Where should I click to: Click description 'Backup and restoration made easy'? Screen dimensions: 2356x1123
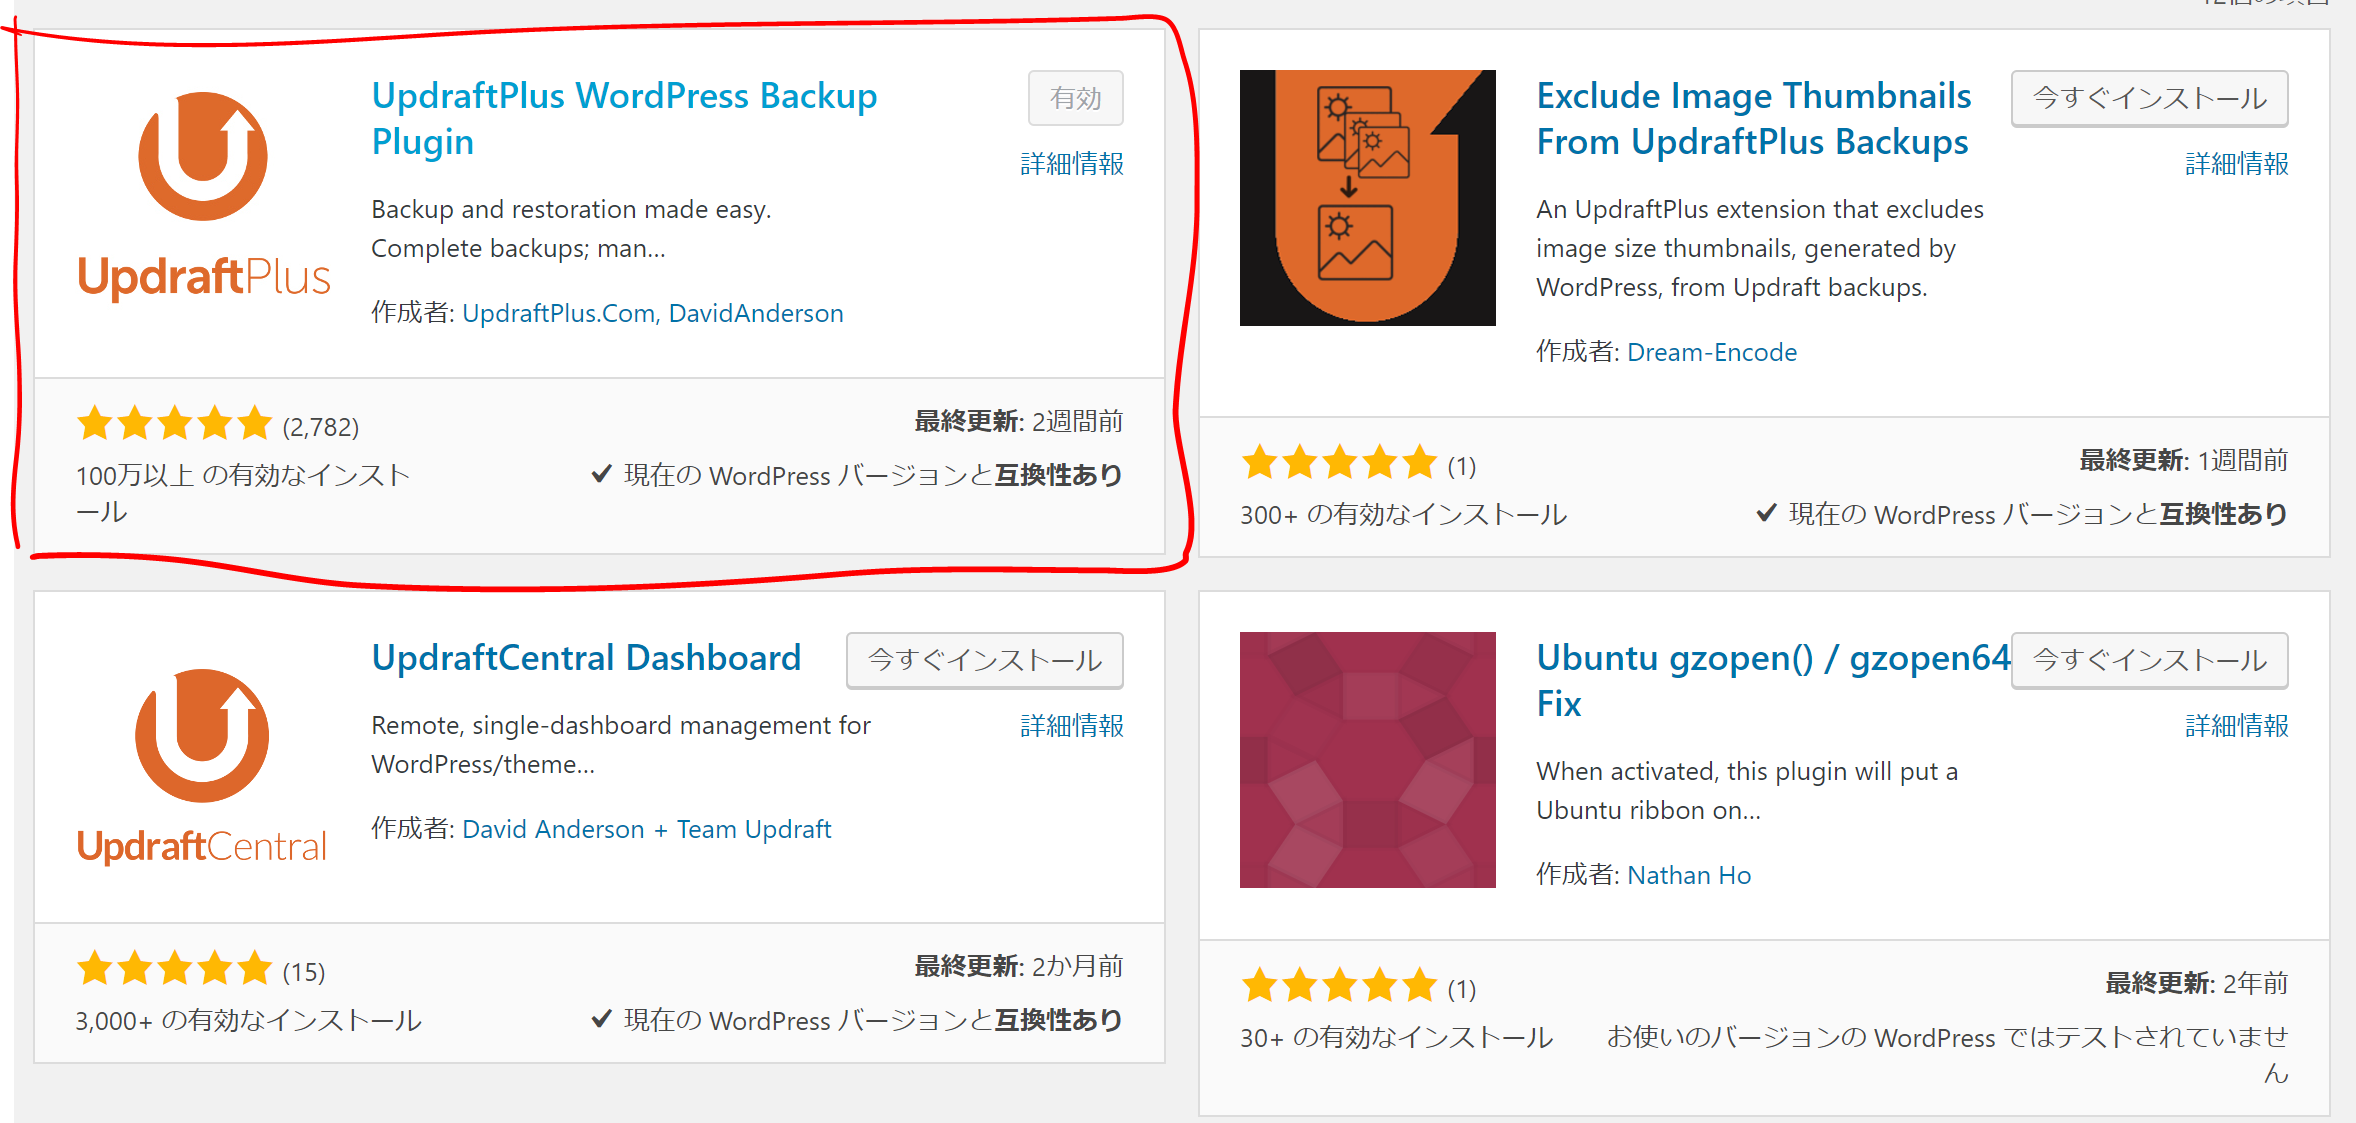571,229
